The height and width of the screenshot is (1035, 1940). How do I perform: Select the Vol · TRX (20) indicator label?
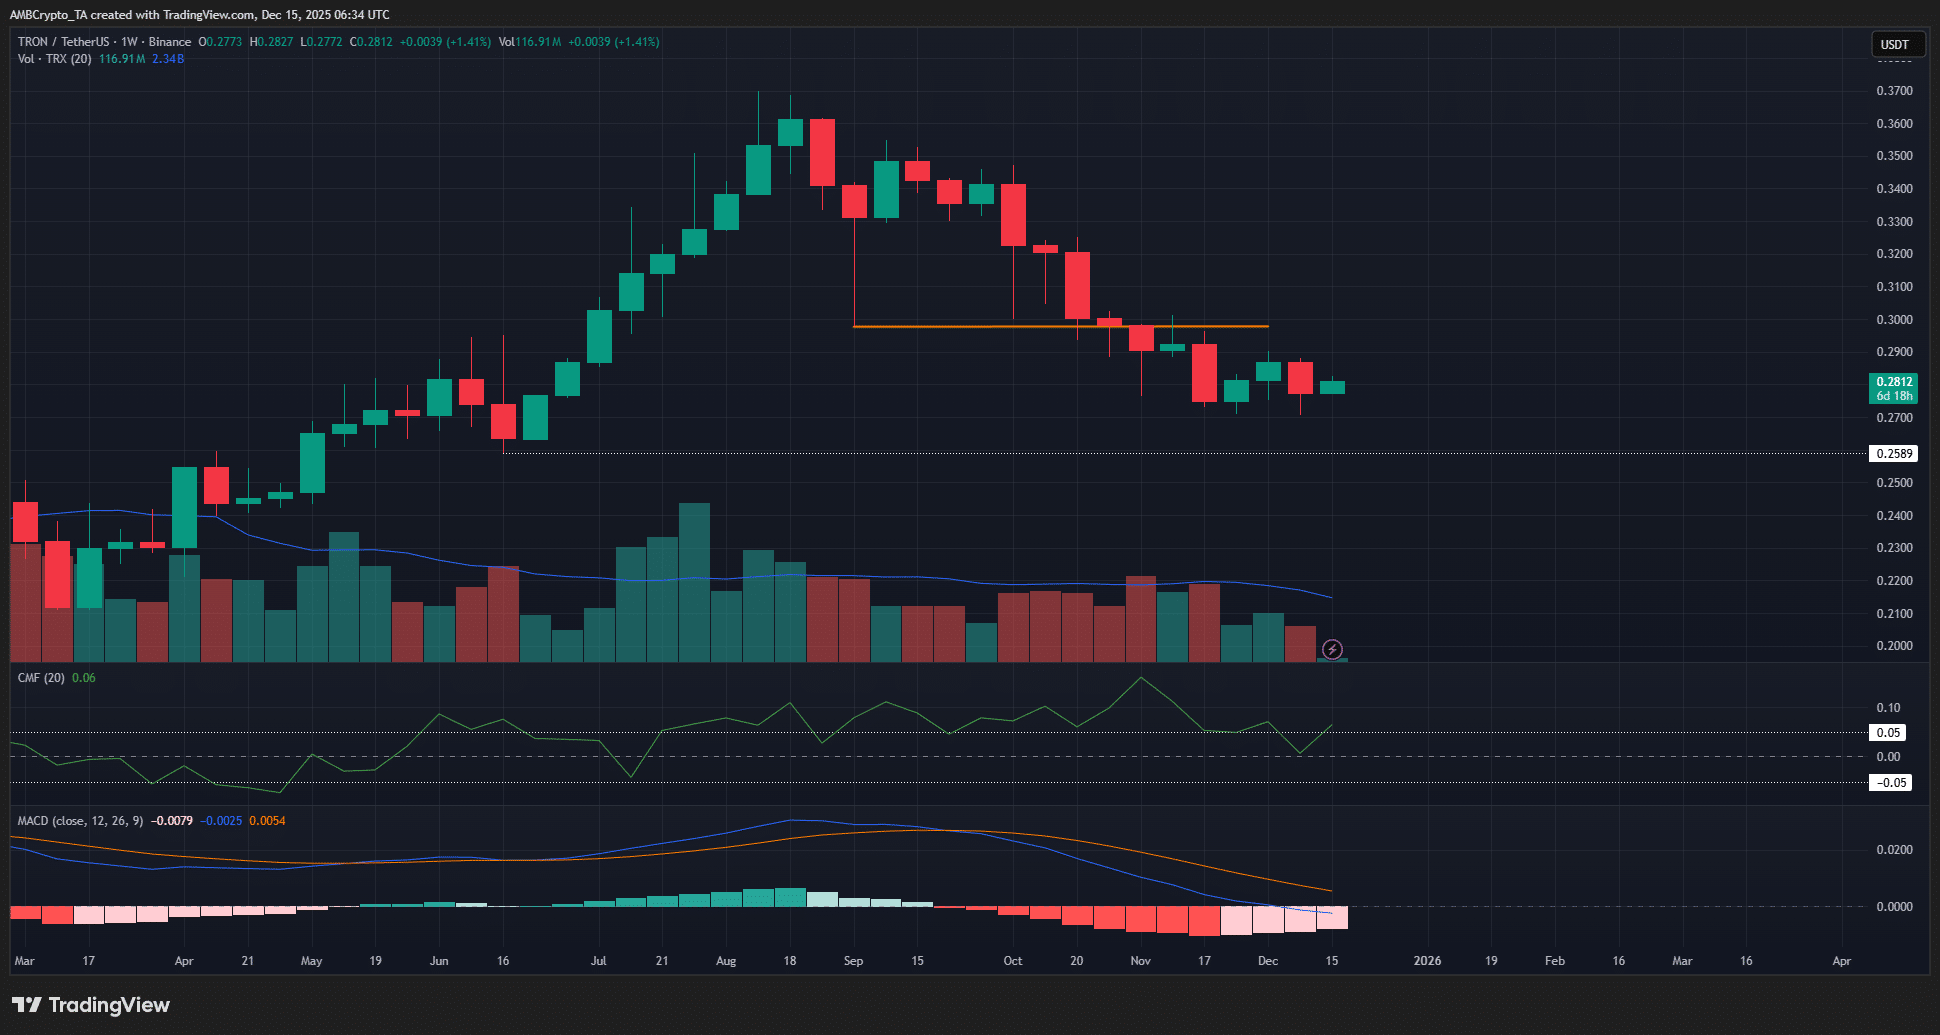pos(55,59)
